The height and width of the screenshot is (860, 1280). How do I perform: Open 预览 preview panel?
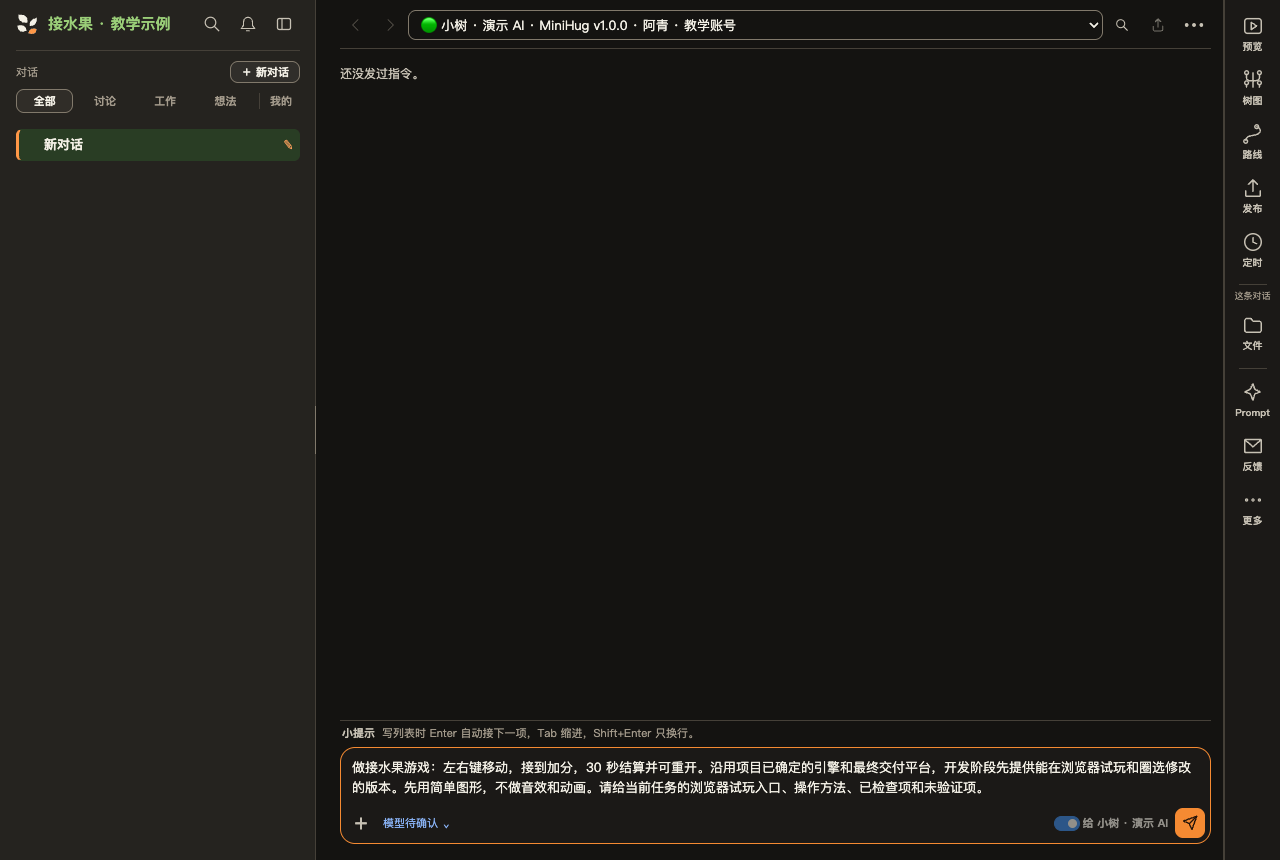[x=1252, y=34]
